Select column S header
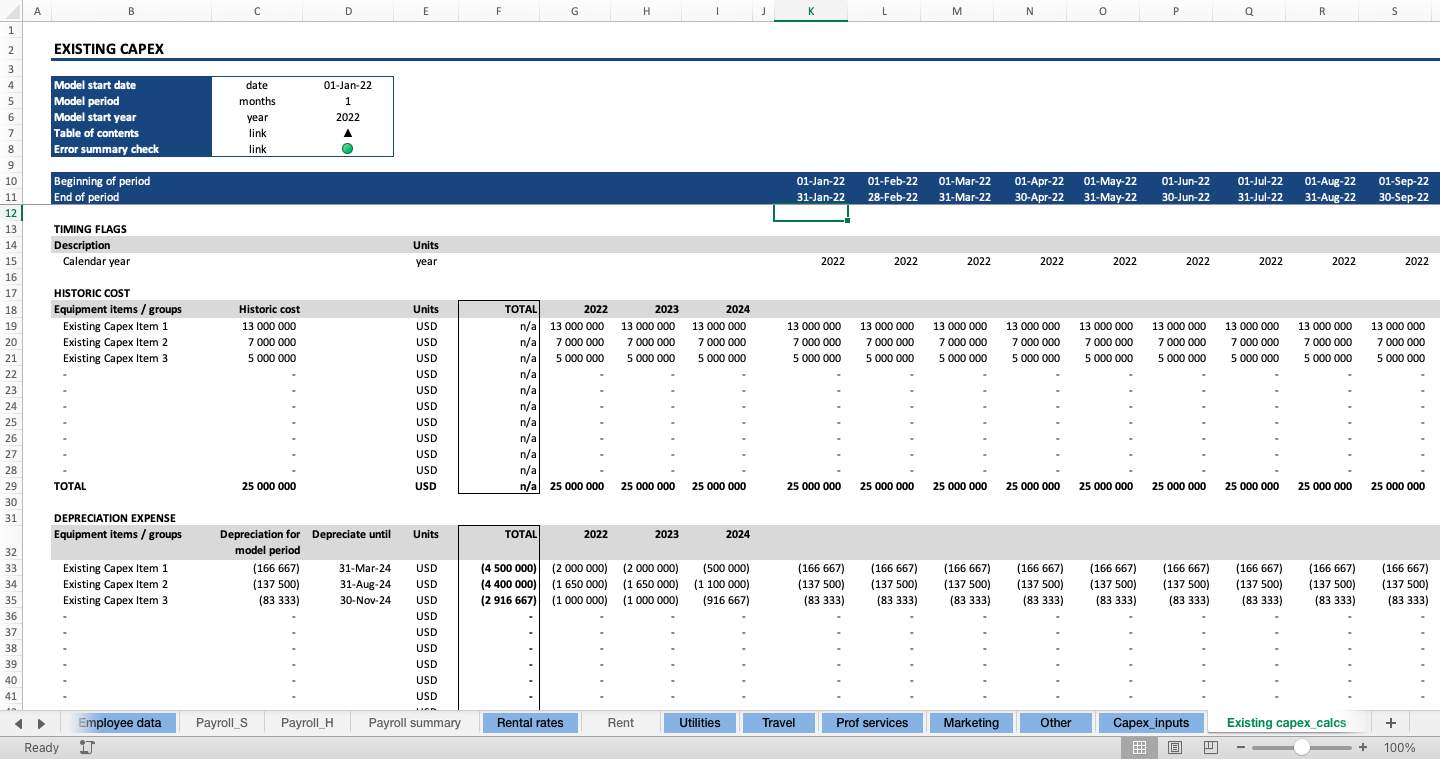This screenshot has width=1440, height=759. (x=1395, y=11)
